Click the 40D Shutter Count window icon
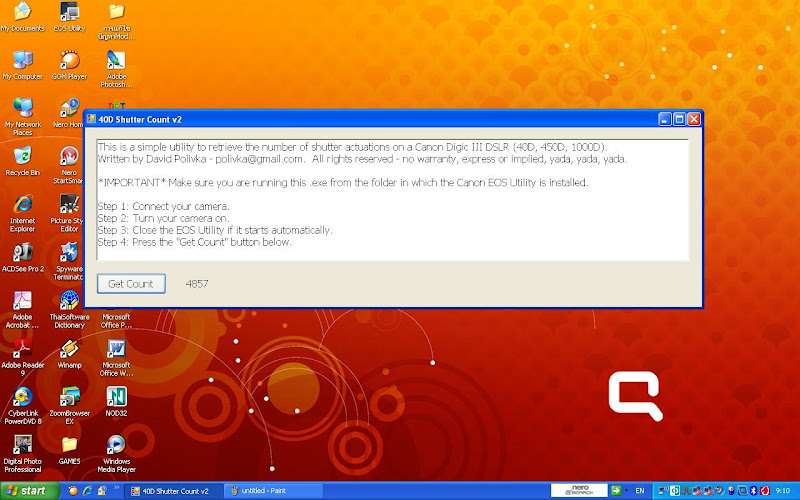This screenshot has width=800, height=500. 91,119
